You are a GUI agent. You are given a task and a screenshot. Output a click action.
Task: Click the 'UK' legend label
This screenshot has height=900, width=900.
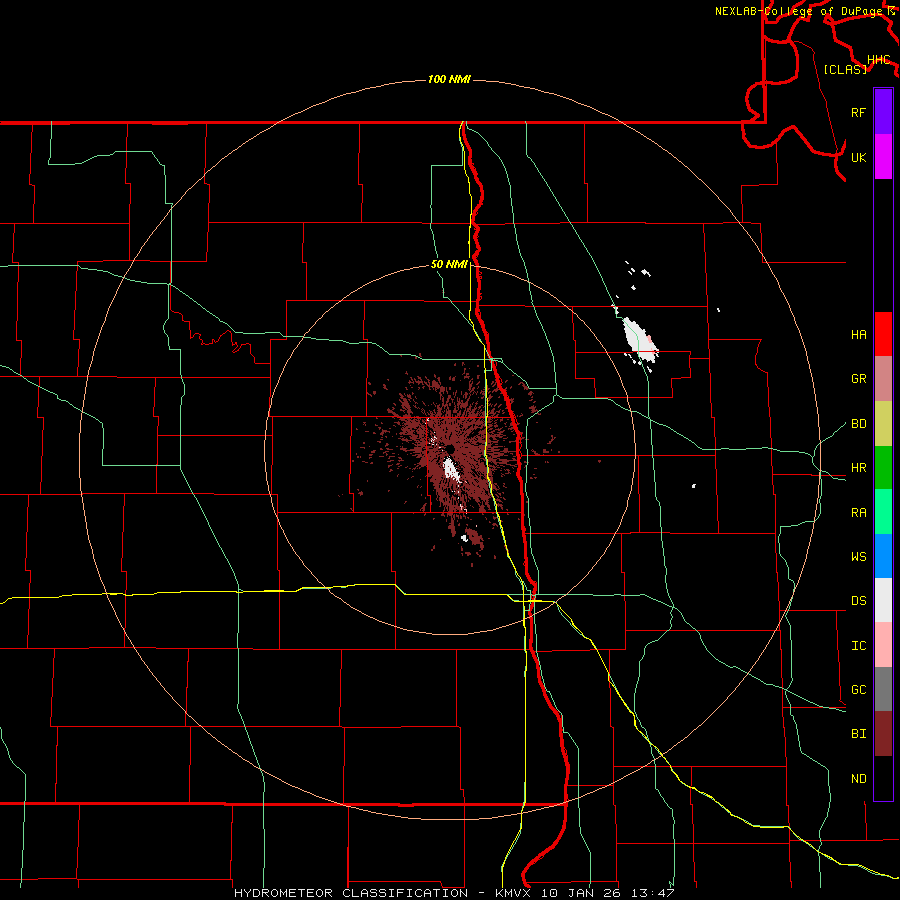point(858,157)
